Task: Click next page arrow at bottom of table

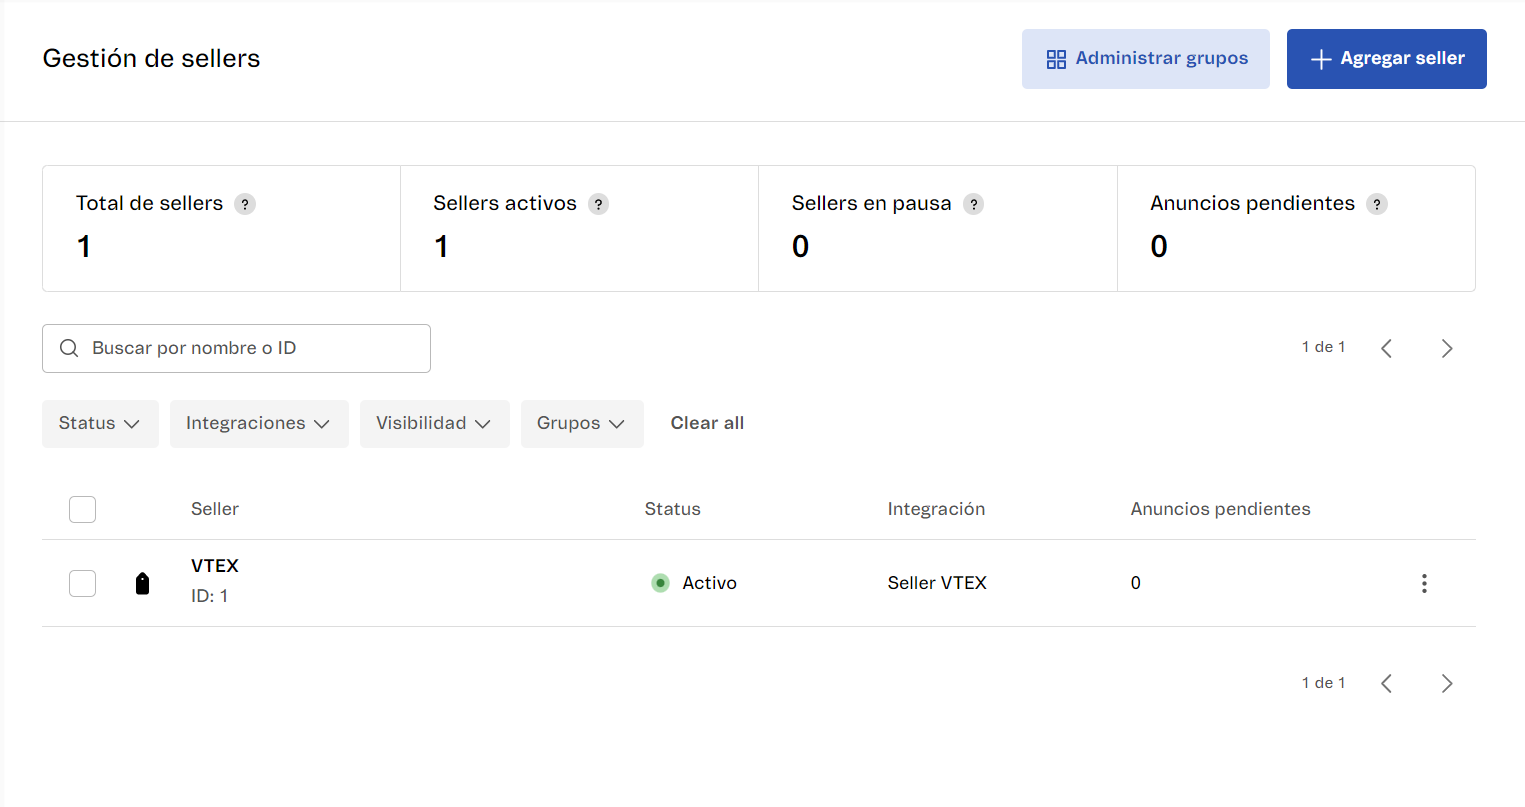Action: [x=1446, y=683]
